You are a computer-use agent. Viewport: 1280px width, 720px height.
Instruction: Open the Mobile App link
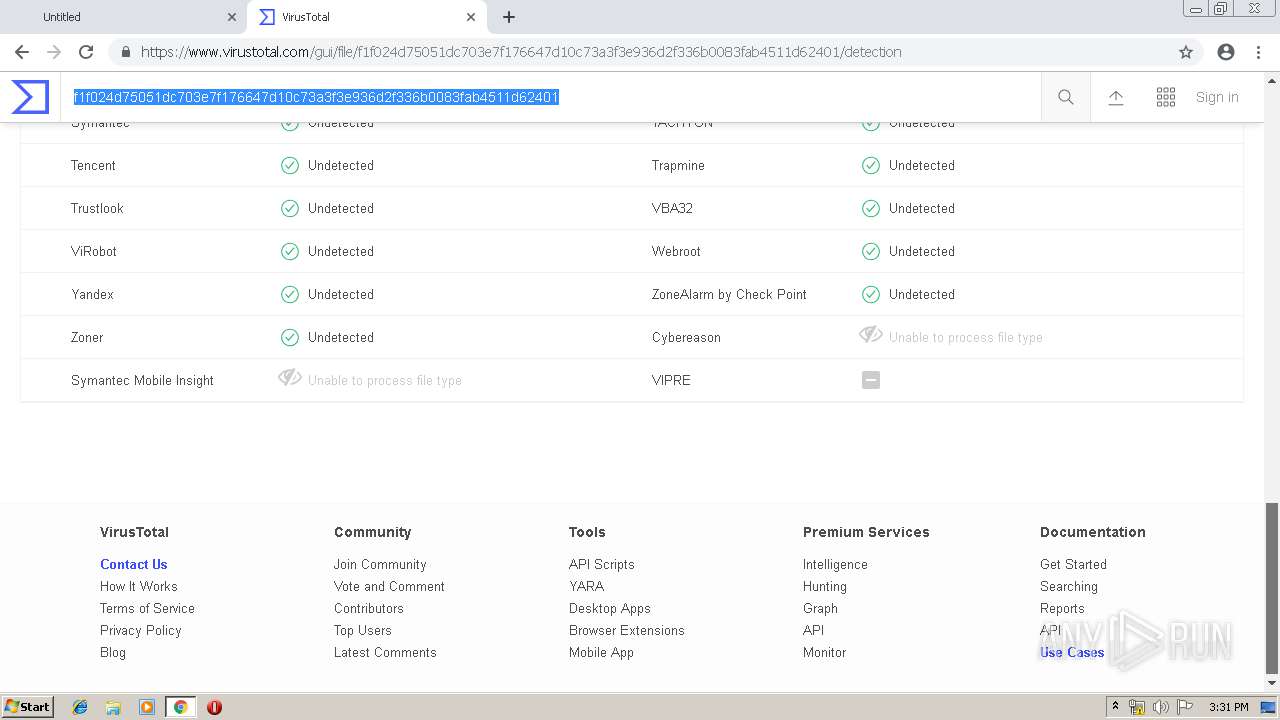pos(601,652)
